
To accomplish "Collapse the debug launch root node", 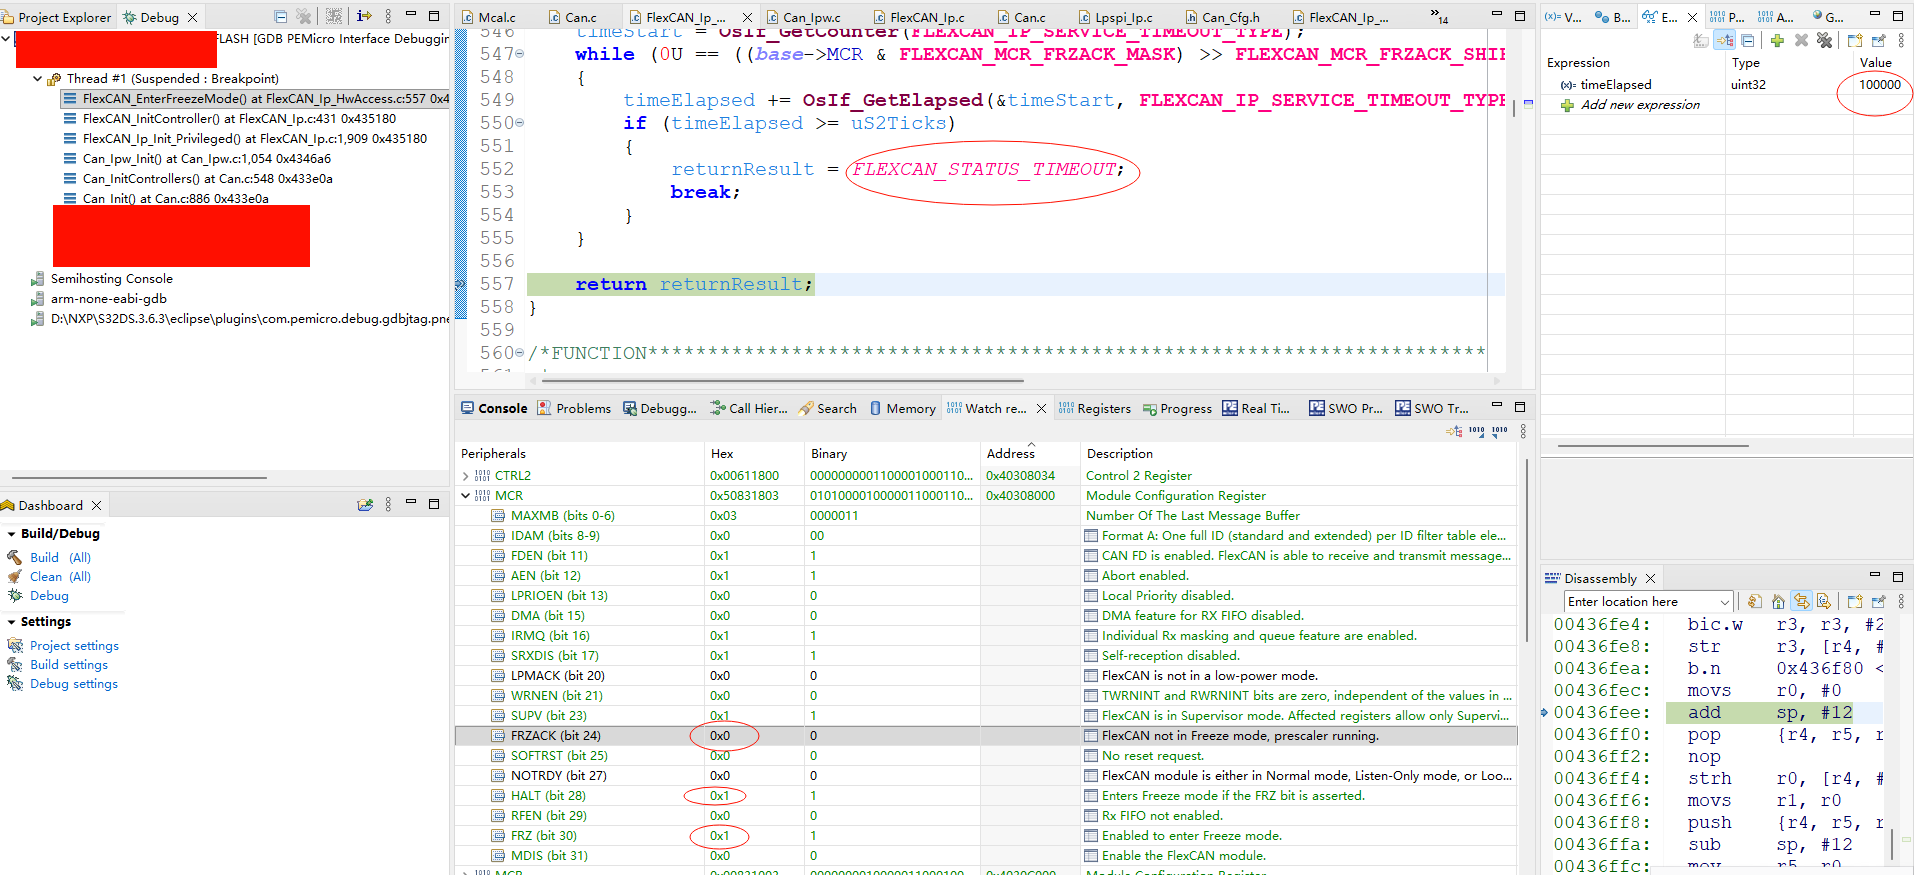I will click(6, 38).
